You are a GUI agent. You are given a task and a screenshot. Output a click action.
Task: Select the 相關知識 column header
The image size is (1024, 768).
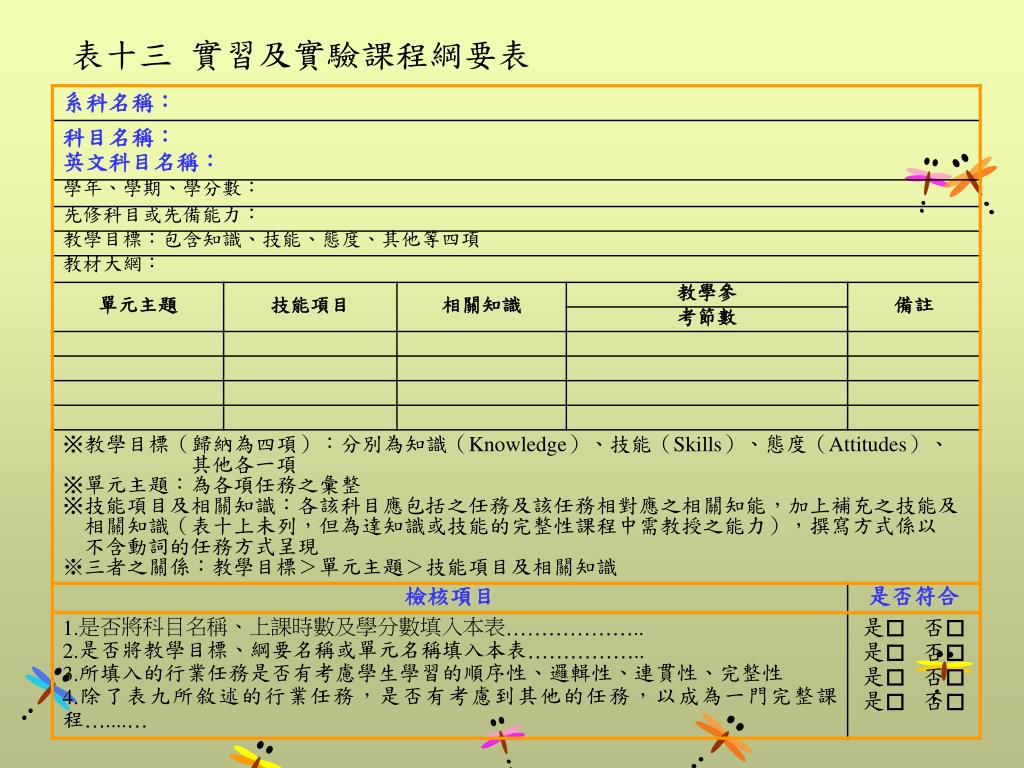(482, 305)
